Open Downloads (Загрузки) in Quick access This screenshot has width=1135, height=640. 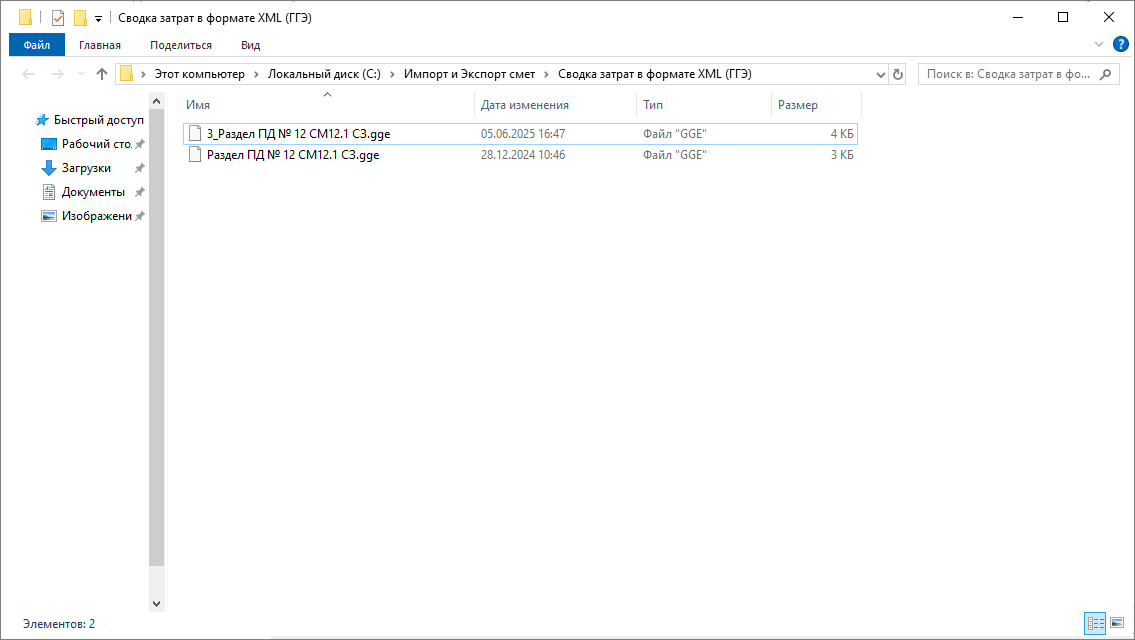[x=86, y=168]
